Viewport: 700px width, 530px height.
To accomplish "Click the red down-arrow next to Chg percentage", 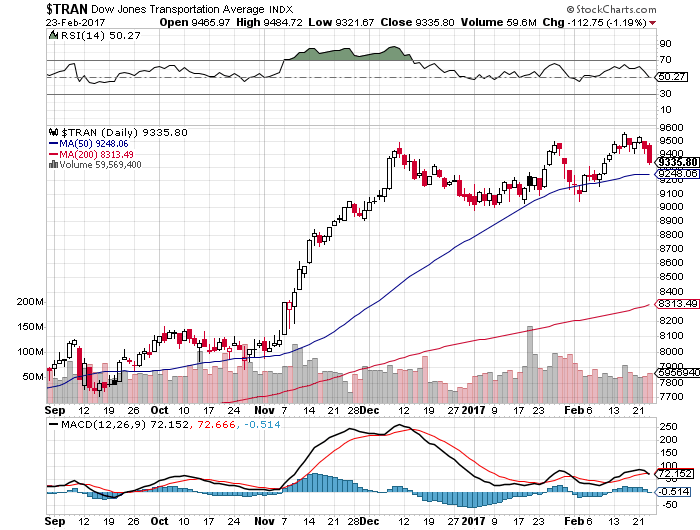I will (653, 23).
